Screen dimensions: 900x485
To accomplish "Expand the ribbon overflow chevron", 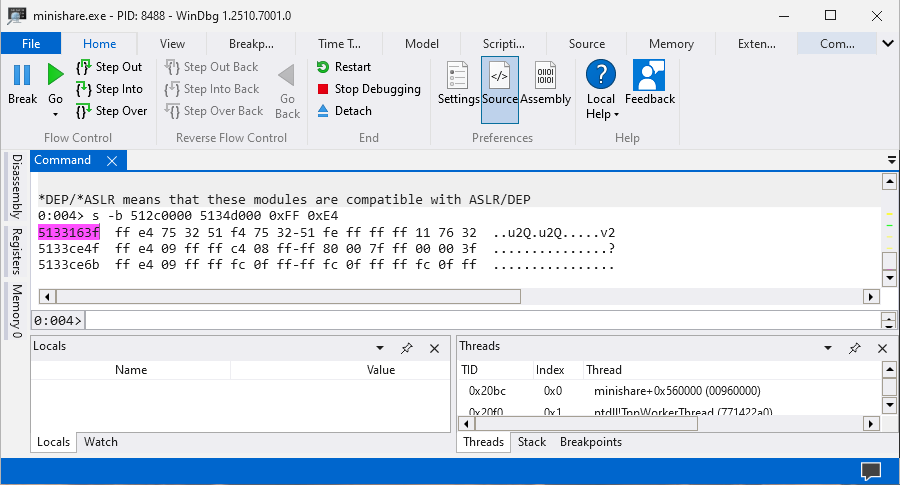I will [x=889, y=44].
